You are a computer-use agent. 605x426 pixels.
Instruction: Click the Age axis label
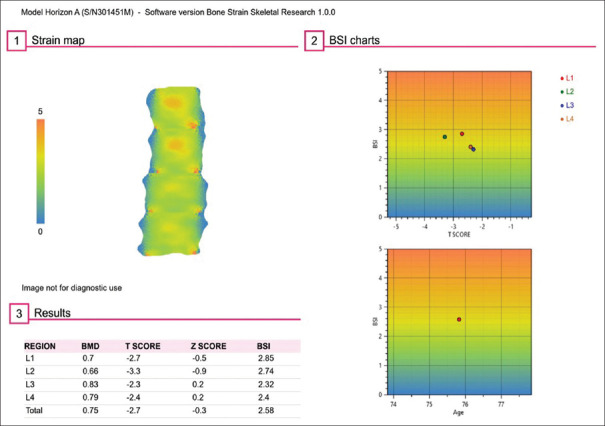pos(458,412)
